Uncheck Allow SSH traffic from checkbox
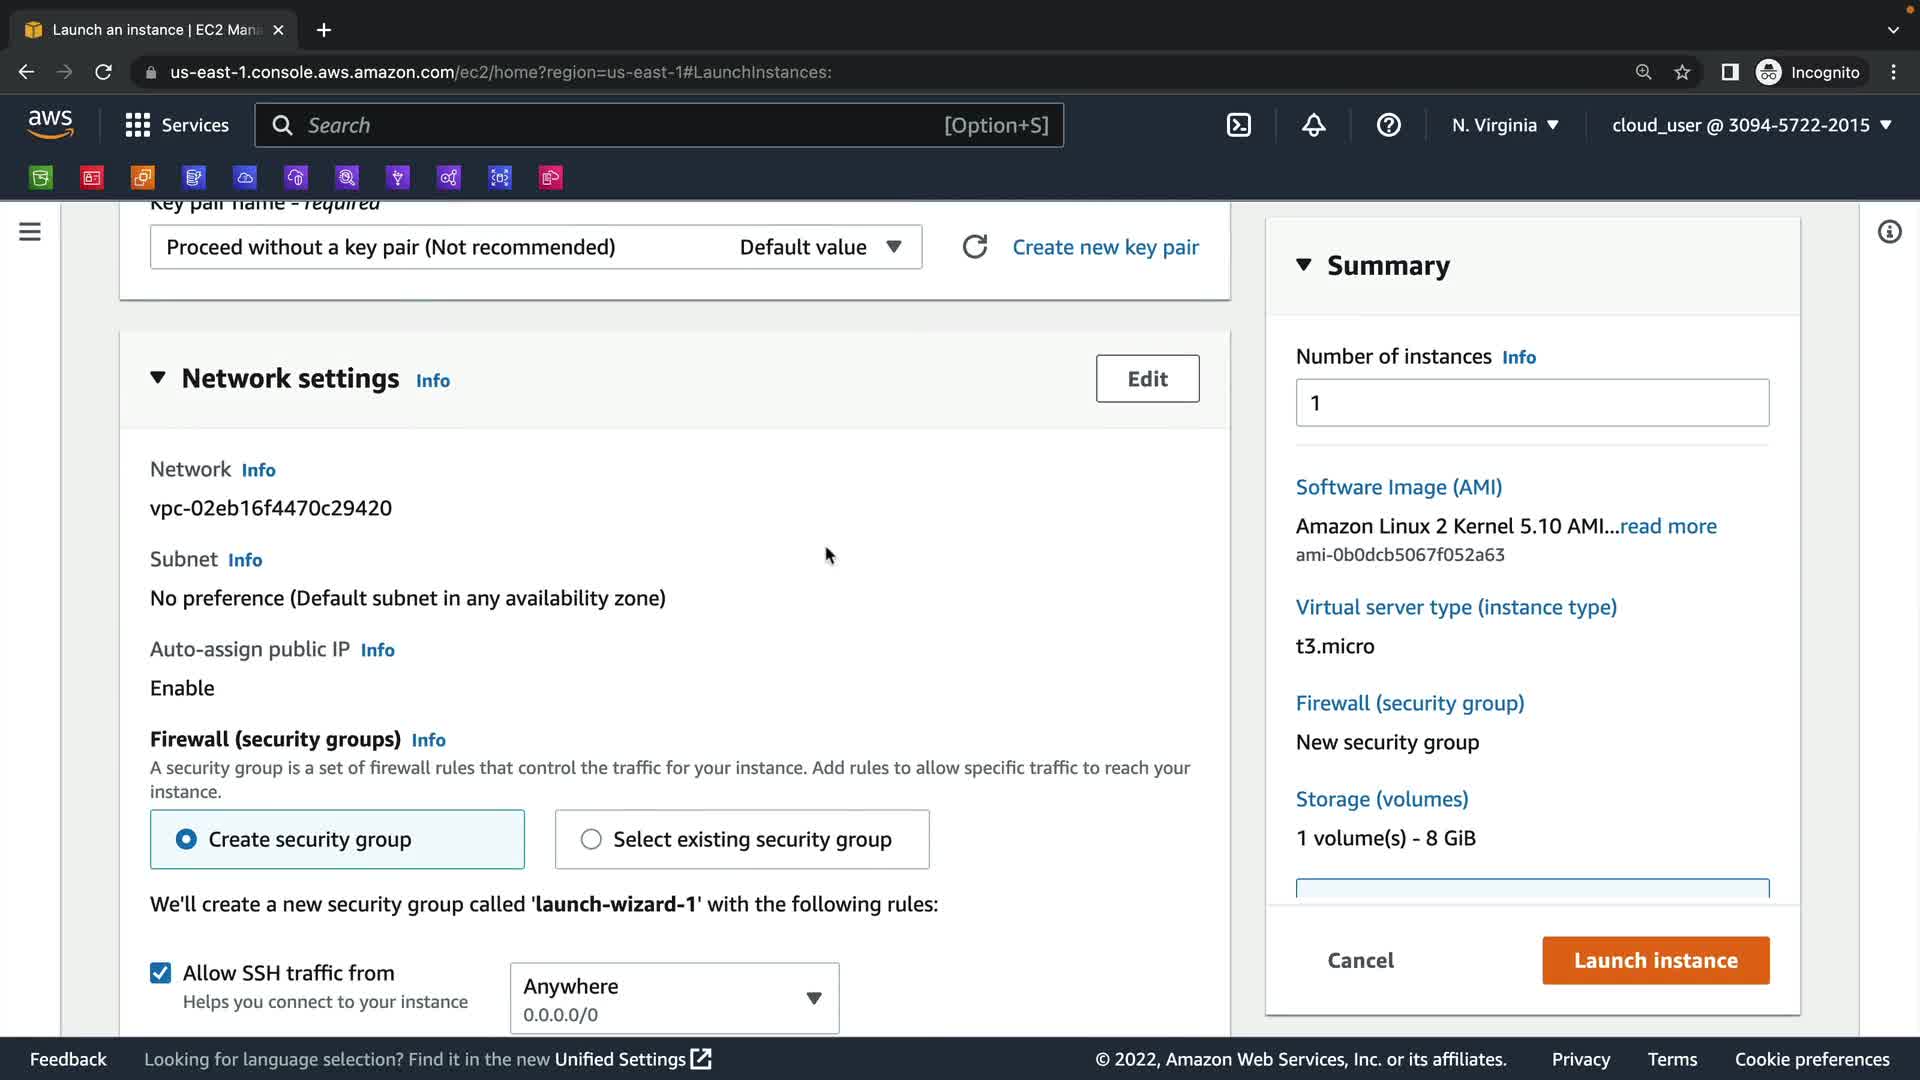The width and height of the screenshot is (1920, 1080). [160, 973]
